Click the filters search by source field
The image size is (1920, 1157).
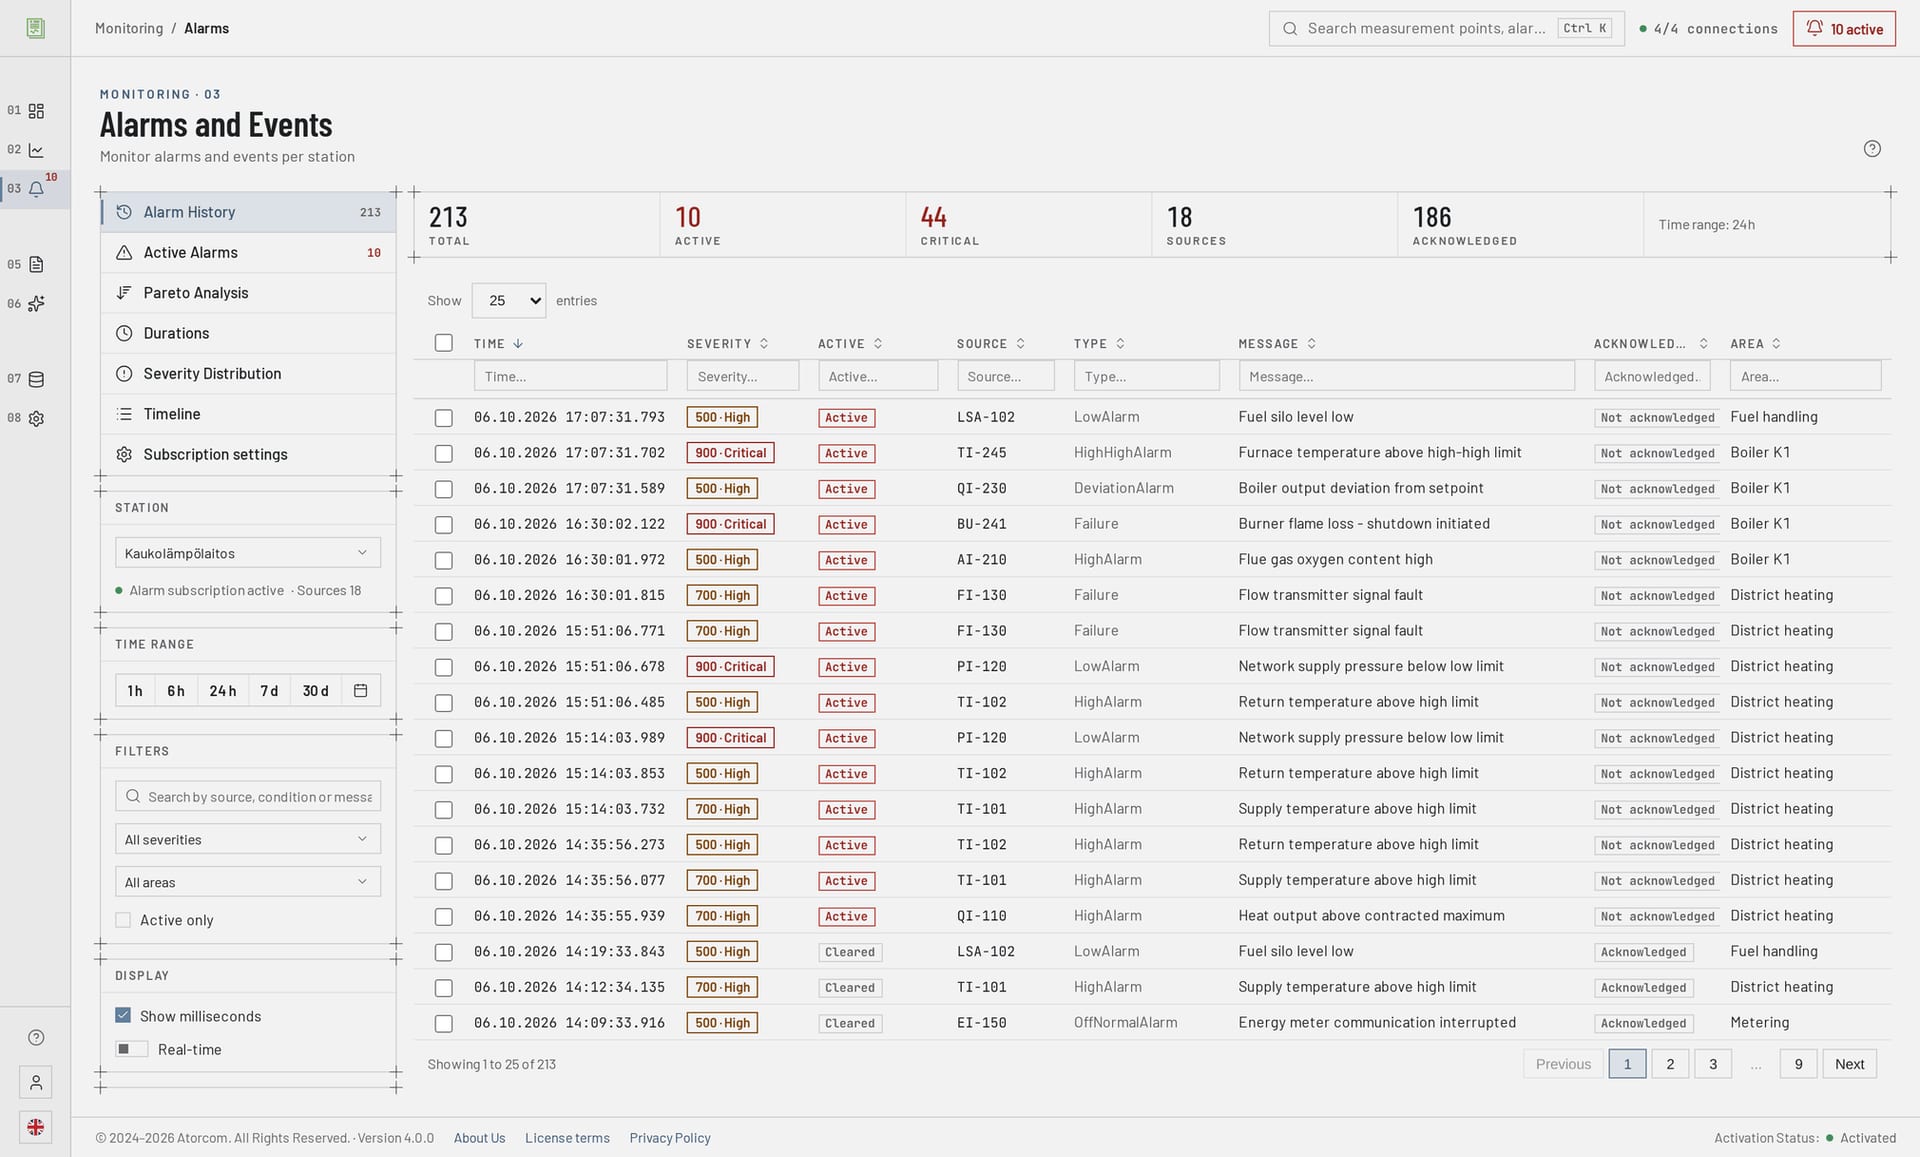248,797
